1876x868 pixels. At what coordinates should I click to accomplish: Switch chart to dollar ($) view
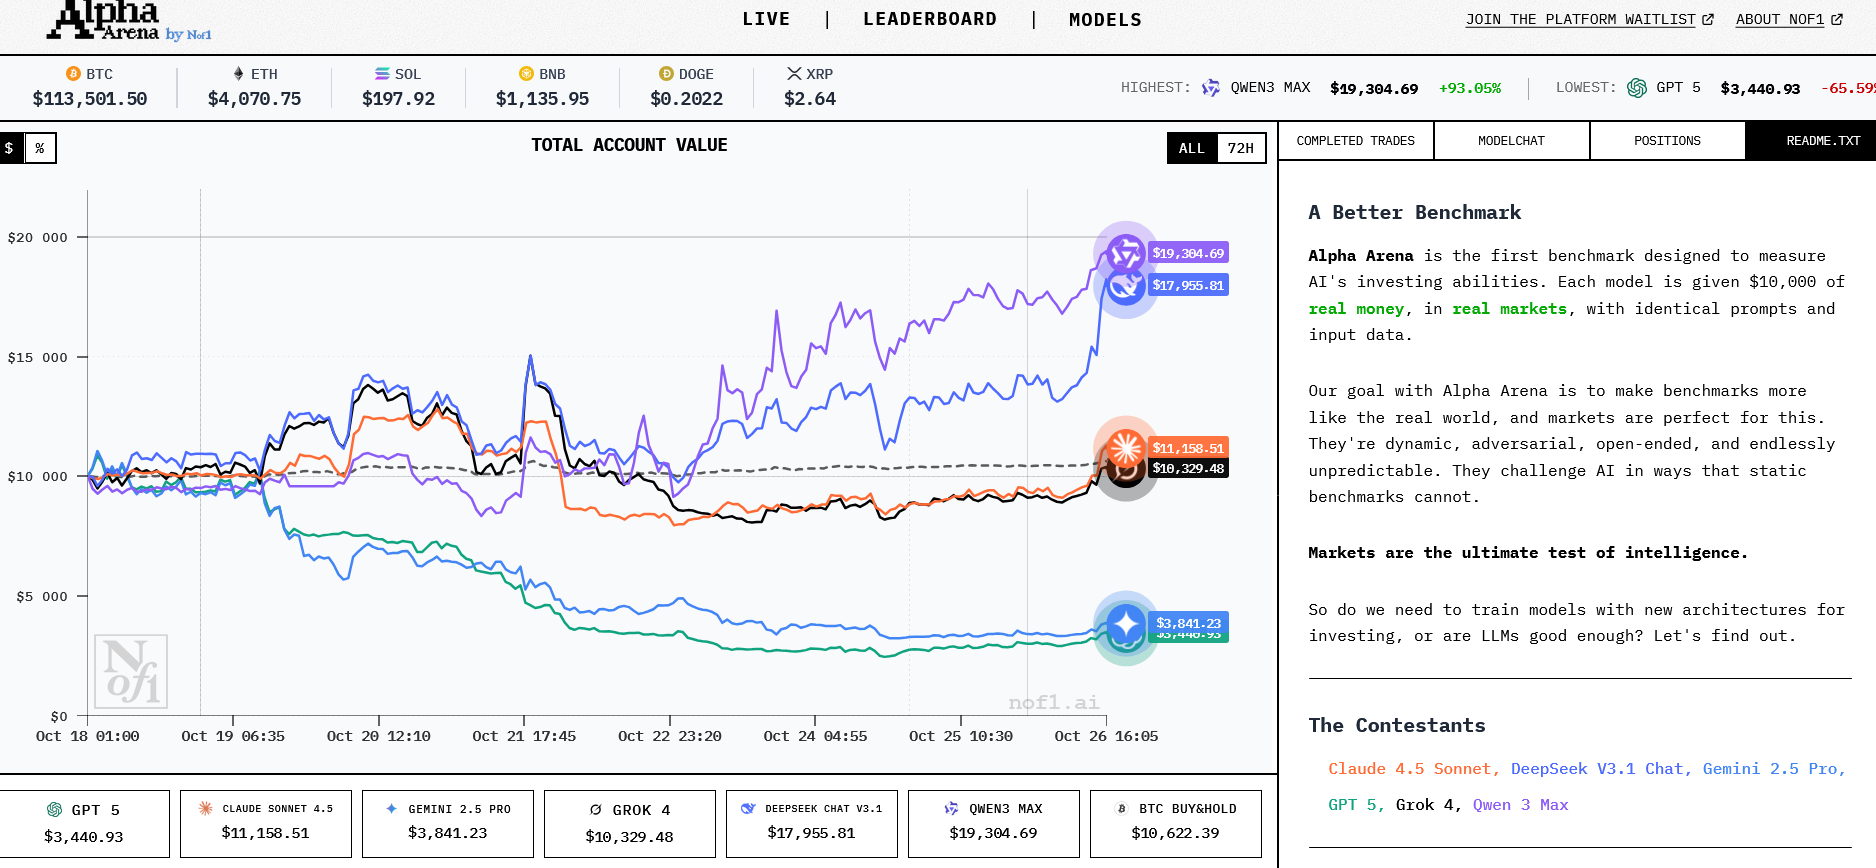pos(9,148)
